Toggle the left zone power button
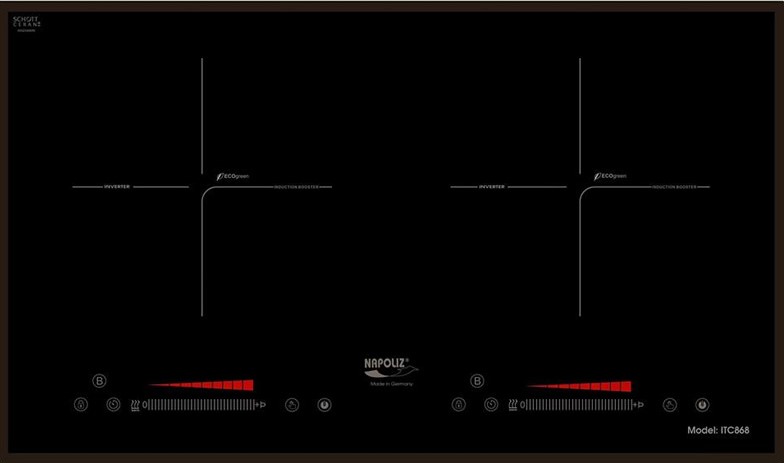Viewport: 784px width, 463px height. [324, 405]
